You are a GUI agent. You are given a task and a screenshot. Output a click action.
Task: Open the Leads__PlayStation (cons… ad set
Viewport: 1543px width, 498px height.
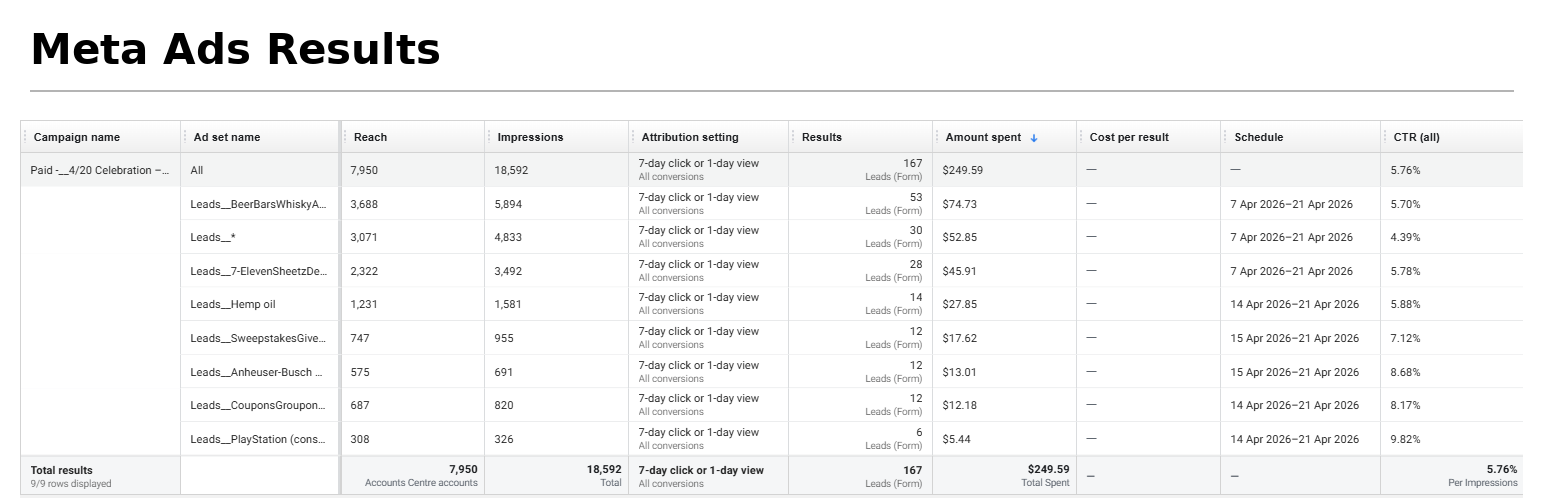[258, 439]
